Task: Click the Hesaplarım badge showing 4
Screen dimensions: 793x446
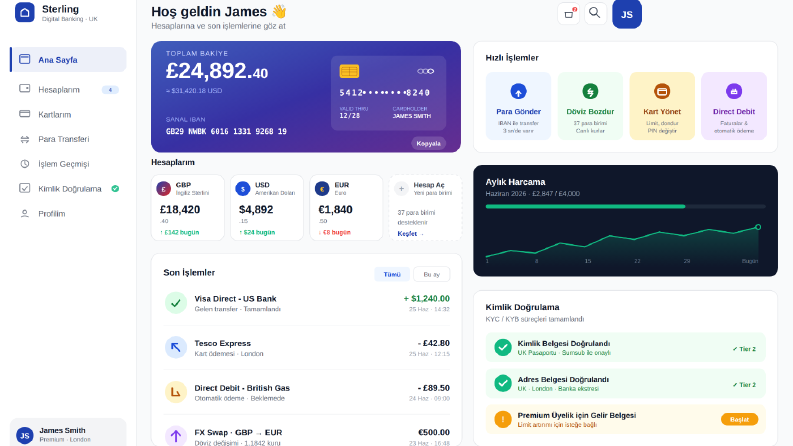Action: [110, 90]
